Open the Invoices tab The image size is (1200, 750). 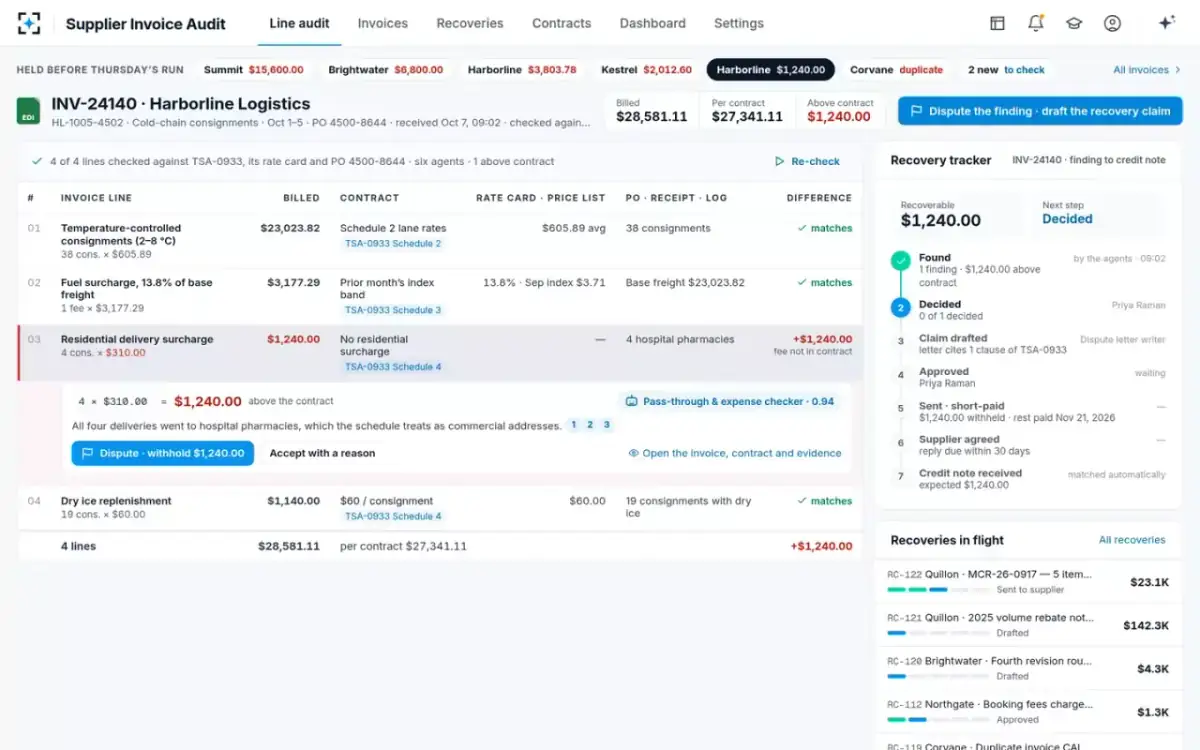(x=383, y=23)
